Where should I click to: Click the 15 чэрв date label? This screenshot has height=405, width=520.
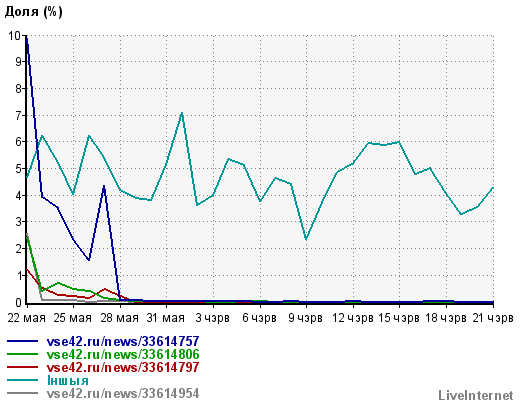coord(399,318)
